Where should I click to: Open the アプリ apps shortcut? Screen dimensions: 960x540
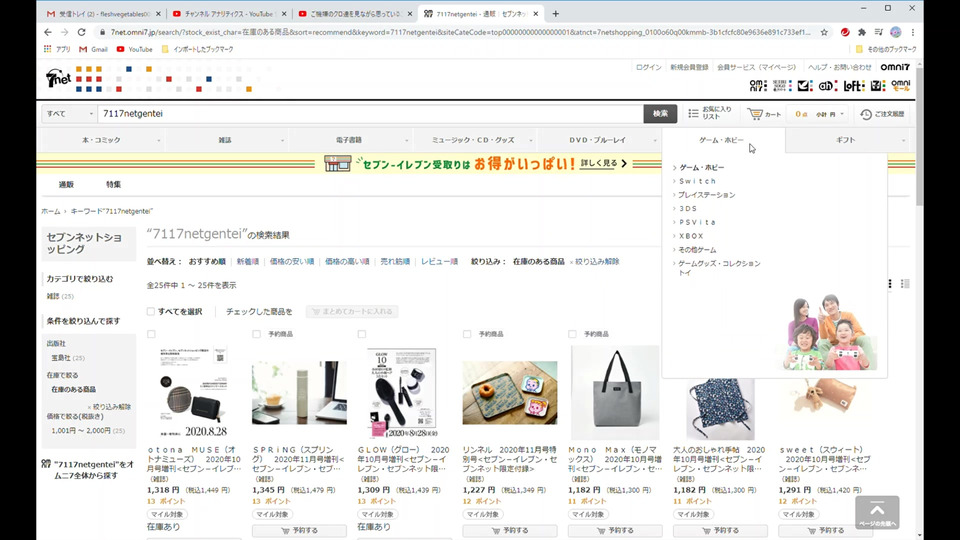(x=57, y=49)
